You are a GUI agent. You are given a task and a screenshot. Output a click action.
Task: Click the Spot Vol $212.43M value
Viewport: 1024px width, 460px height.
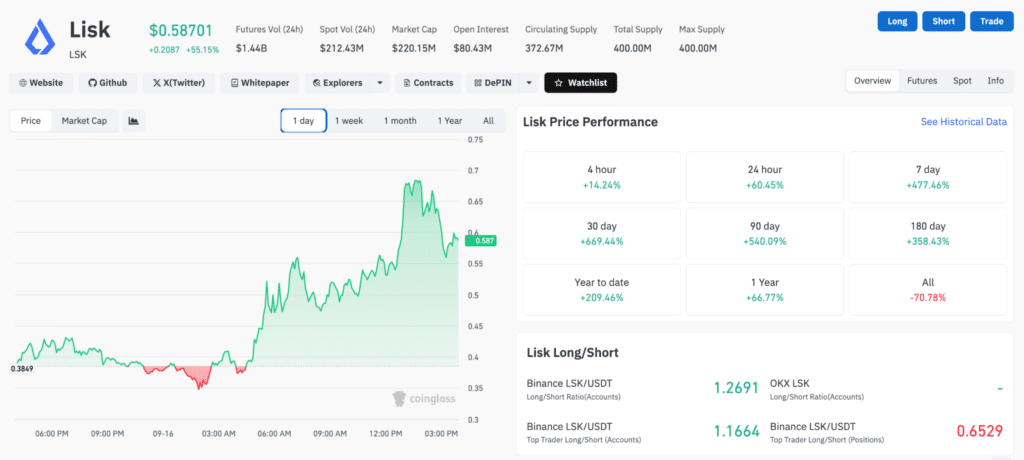(x=342, y=48)
